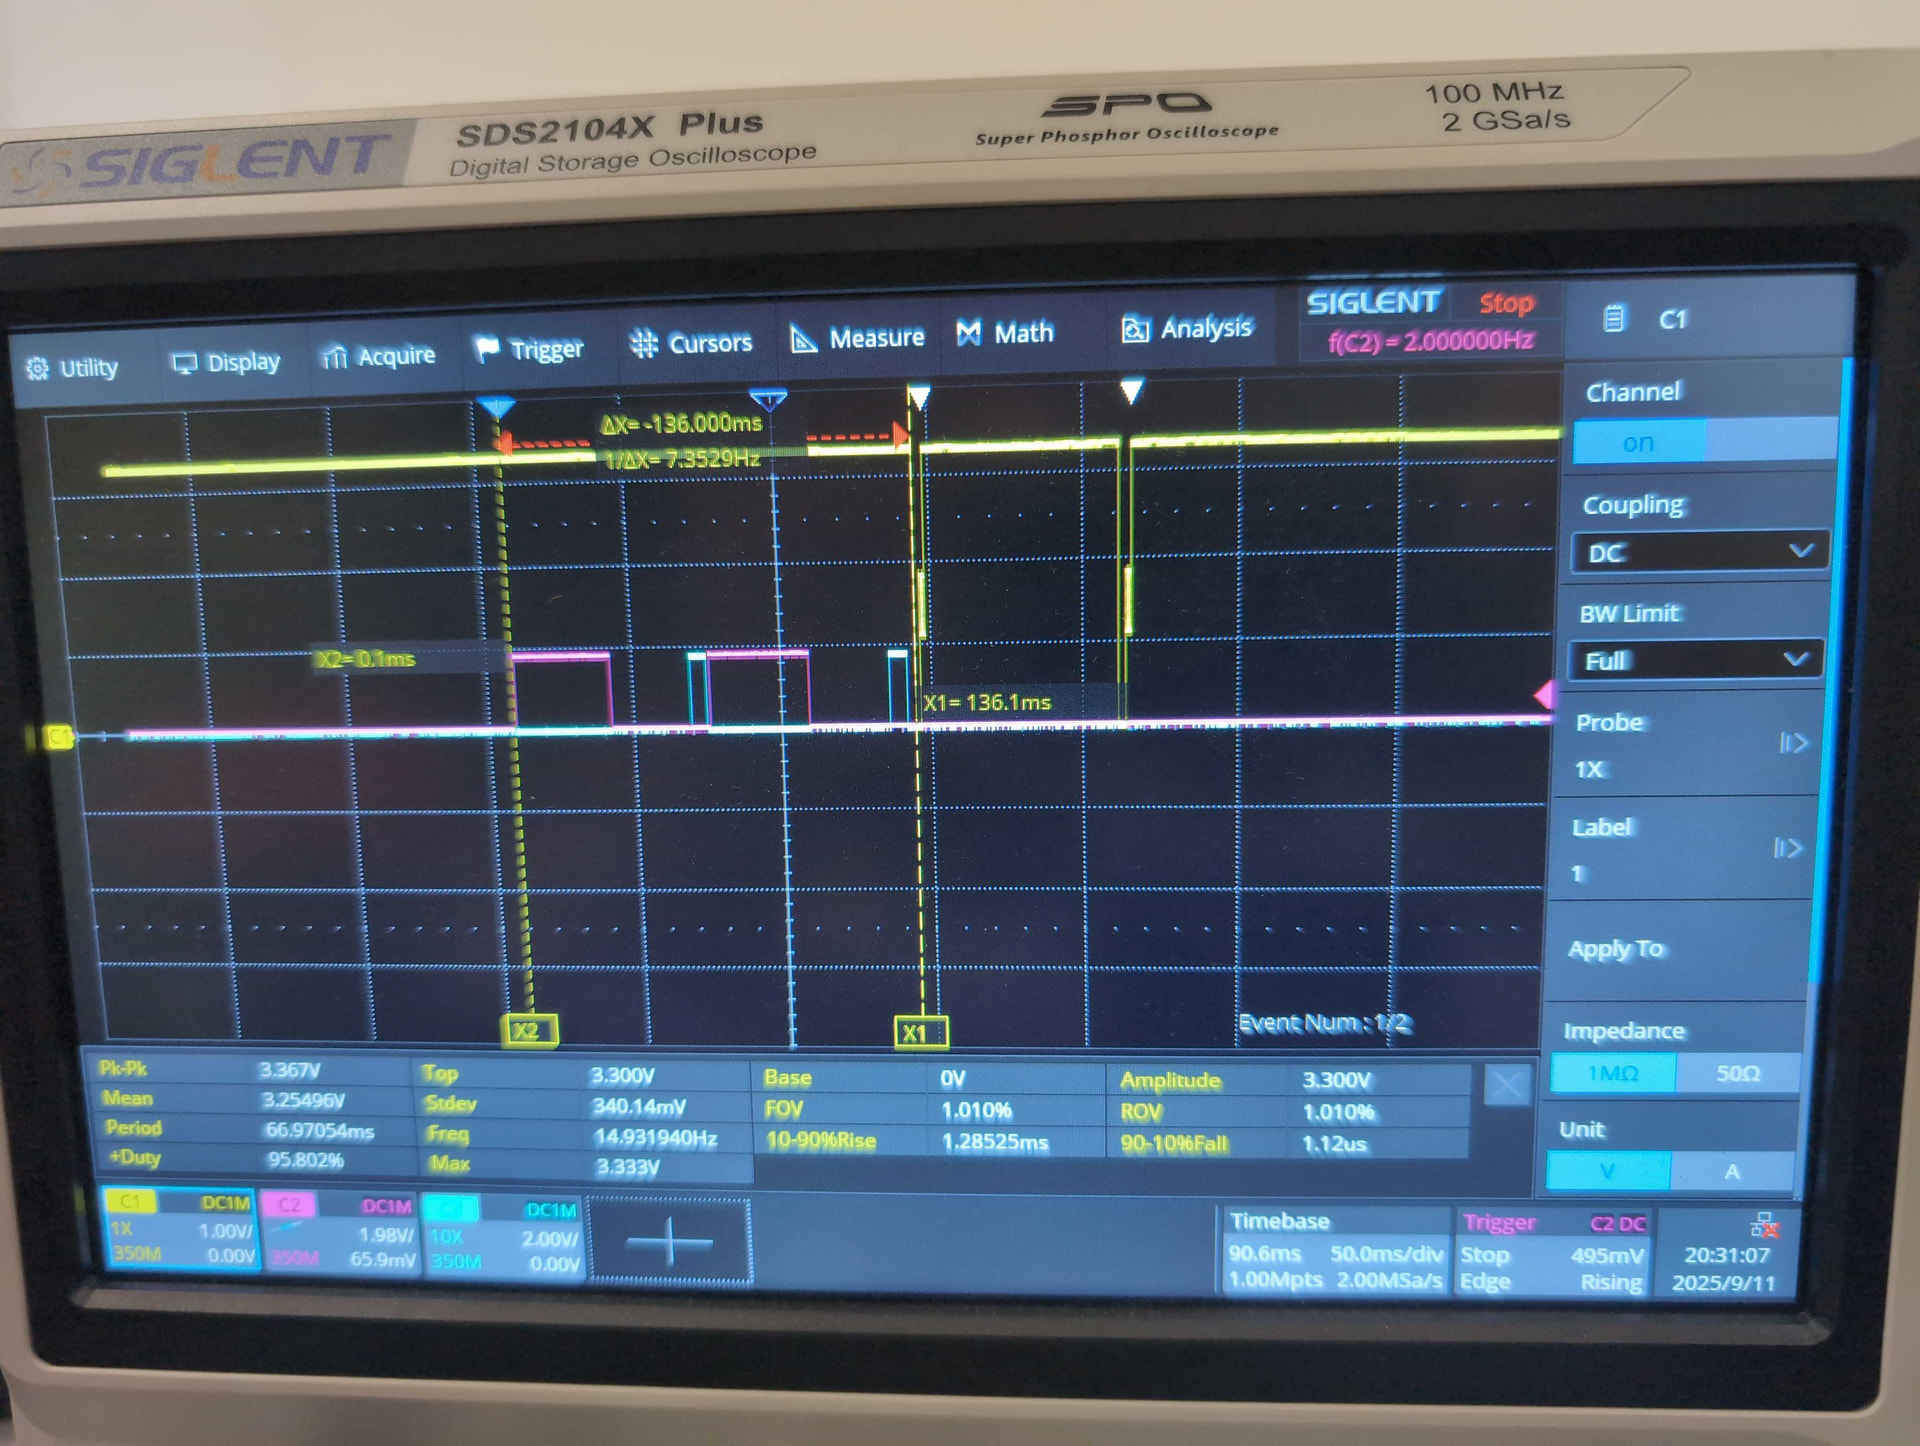Image resolution: width=1920 pixels, height=1446 pixels.
Task: Toggle Channel C1 on/off switch
Action: pyautogui.click(x=1704, y=441)
